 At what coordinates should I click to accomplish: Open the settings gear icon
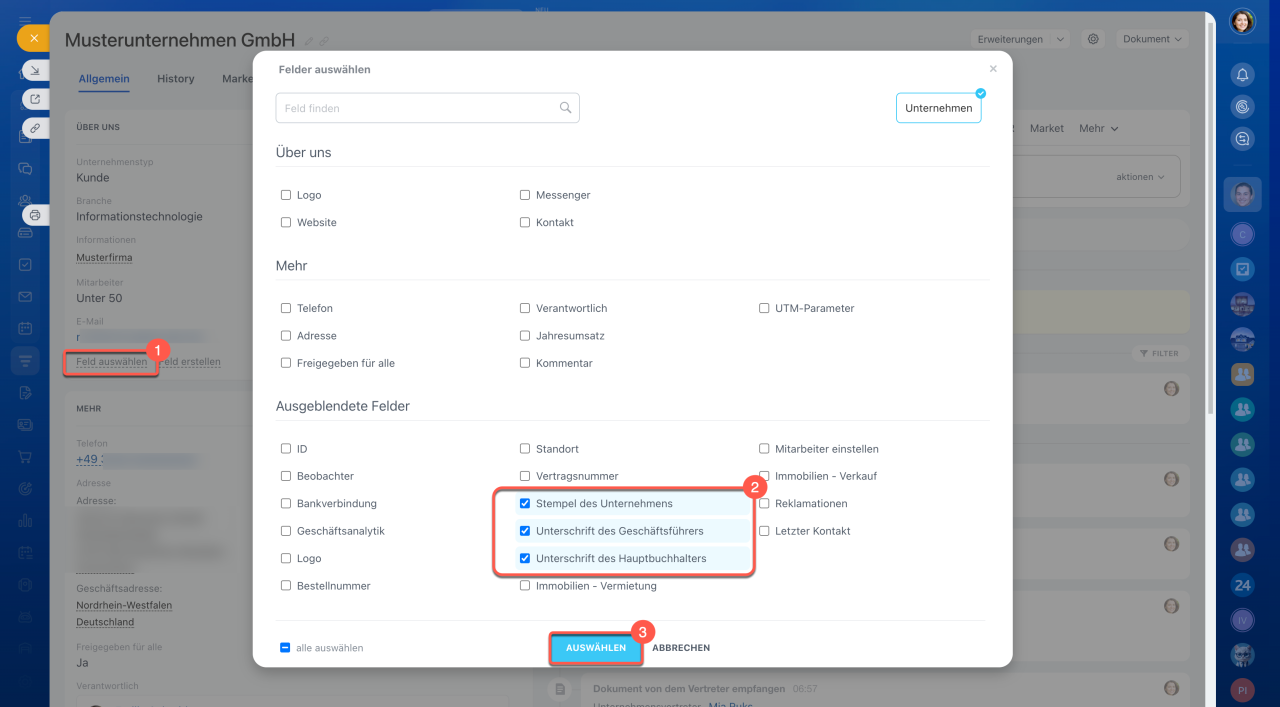coord(1093,39)
